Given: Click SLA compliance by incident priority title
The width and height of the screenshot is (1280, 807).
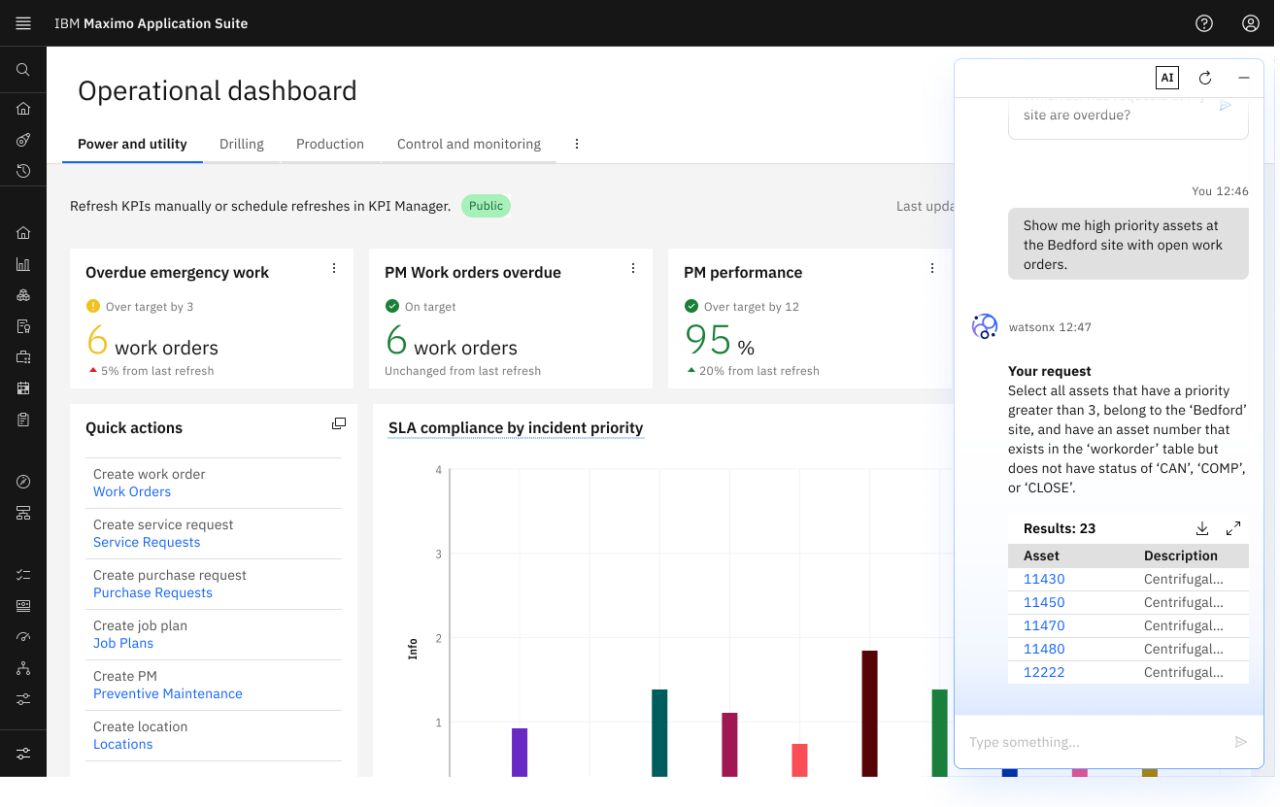Looking at the screenshot, I should tap(516, 428).
